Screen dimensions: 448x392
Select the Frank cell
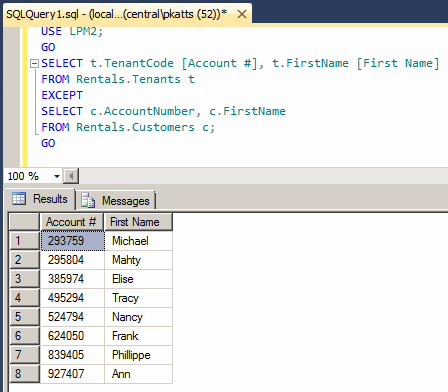138,336
